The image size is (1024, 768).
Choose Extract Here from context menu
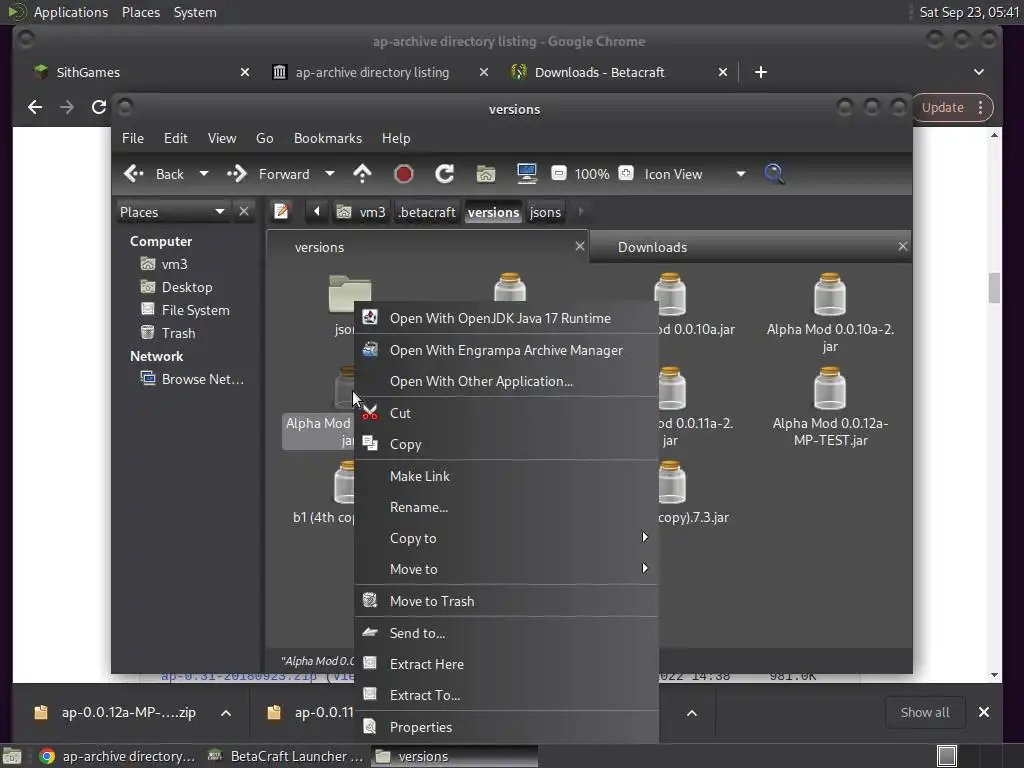(506, 664)
